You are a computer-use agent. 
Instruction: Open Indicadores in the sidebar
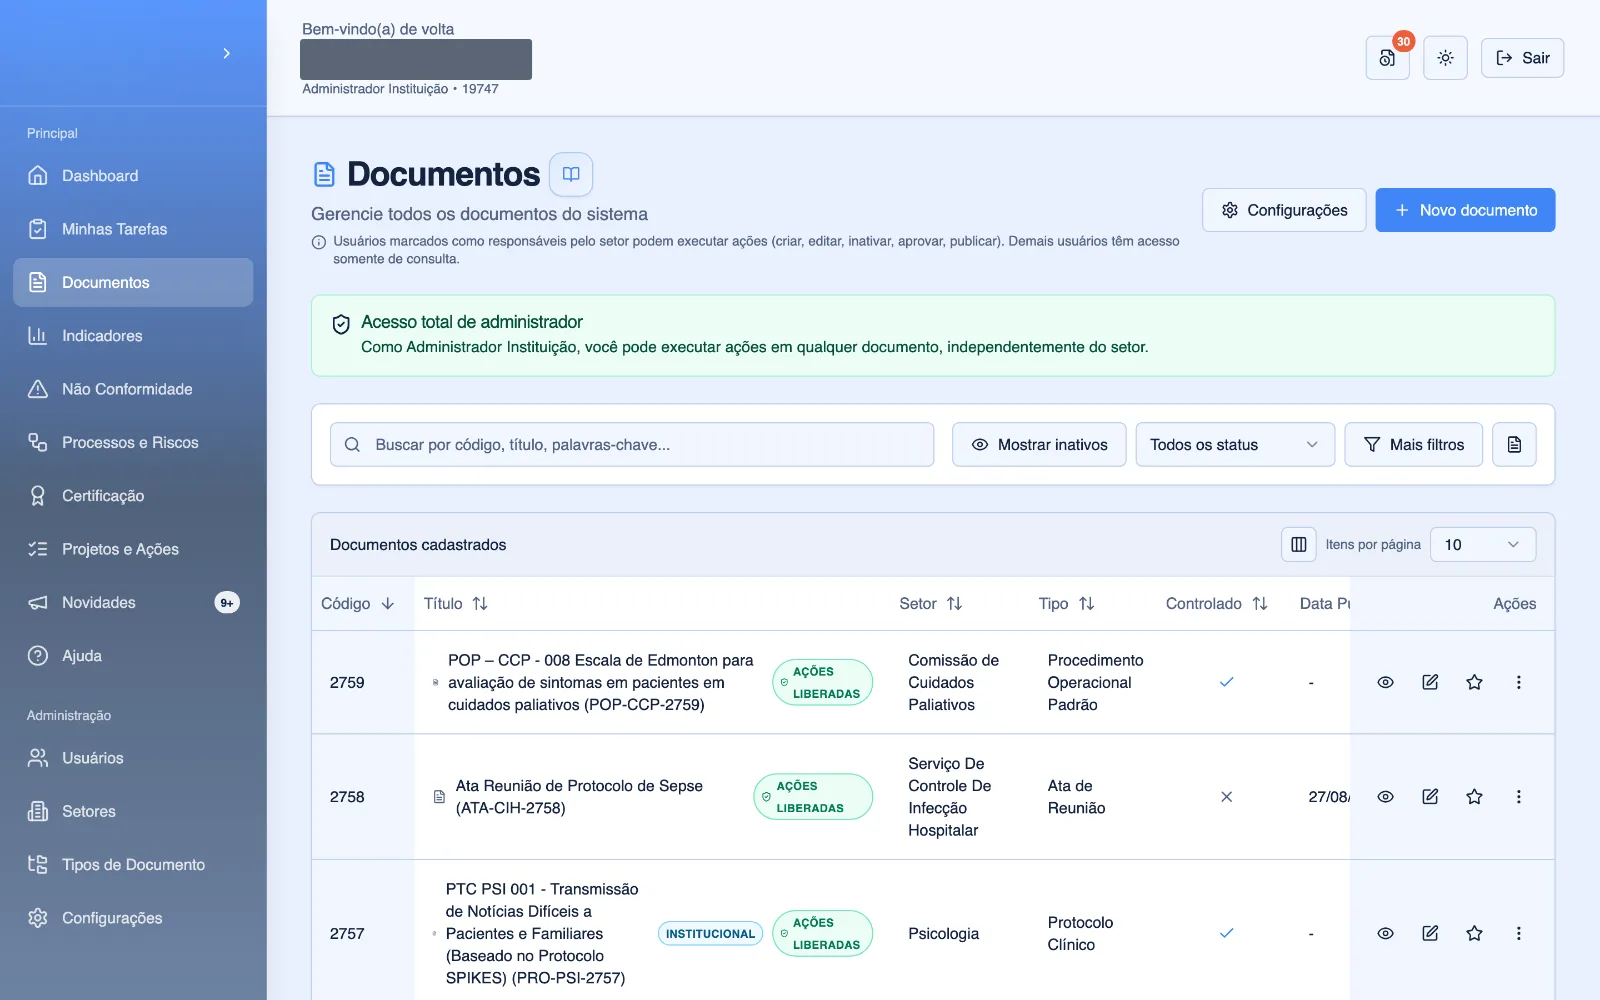[133, 336]
